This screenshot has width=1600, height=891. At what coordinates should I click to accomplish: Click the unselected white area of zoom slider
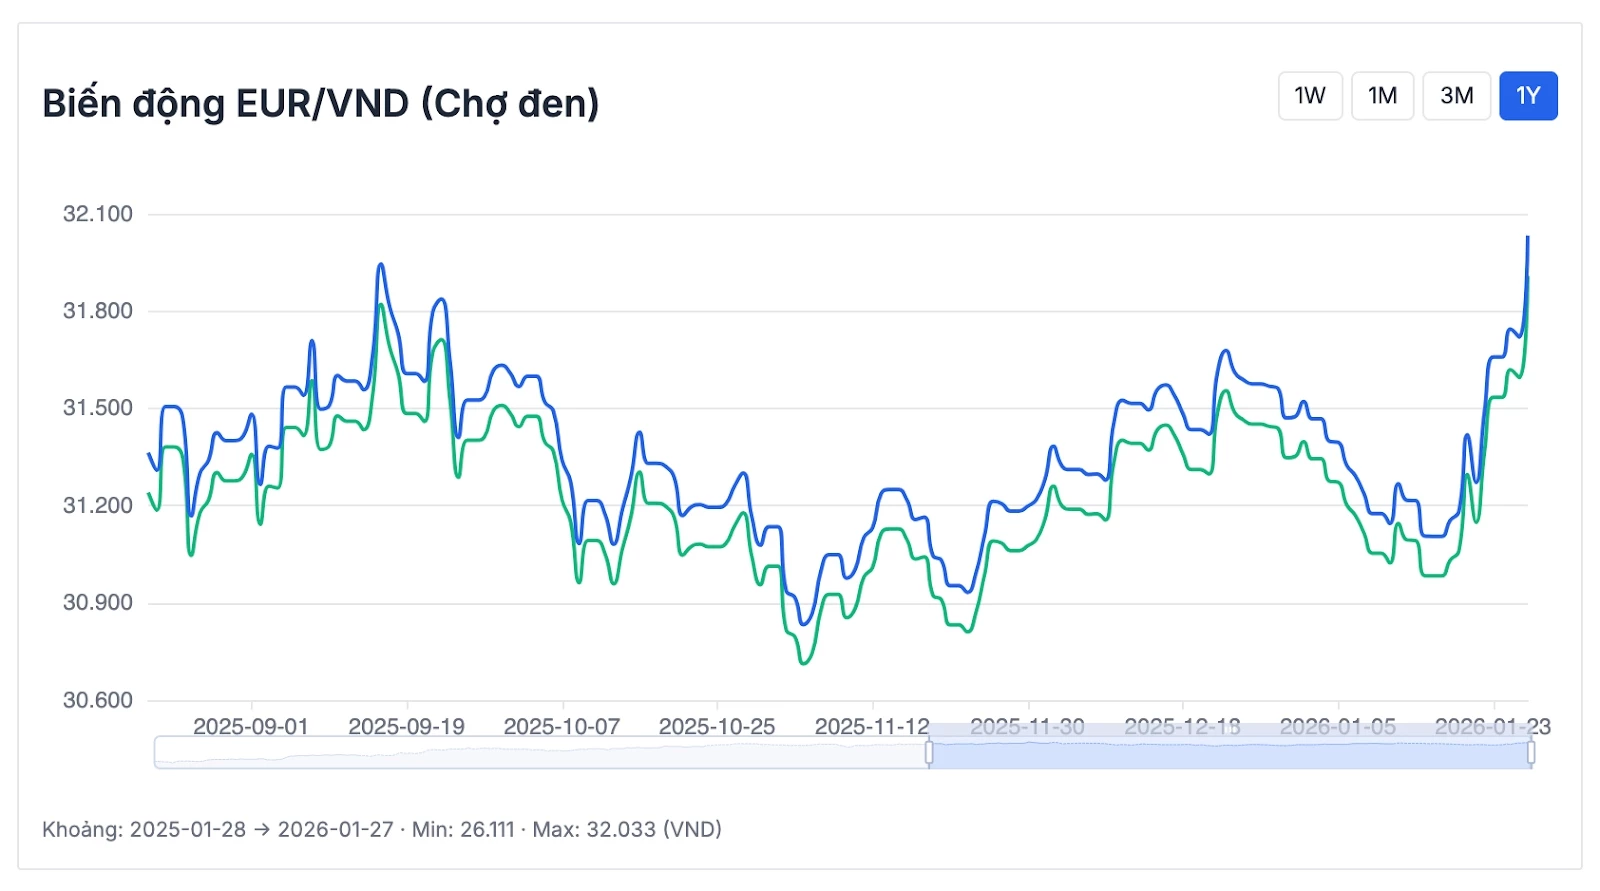[x=540, y=754]
